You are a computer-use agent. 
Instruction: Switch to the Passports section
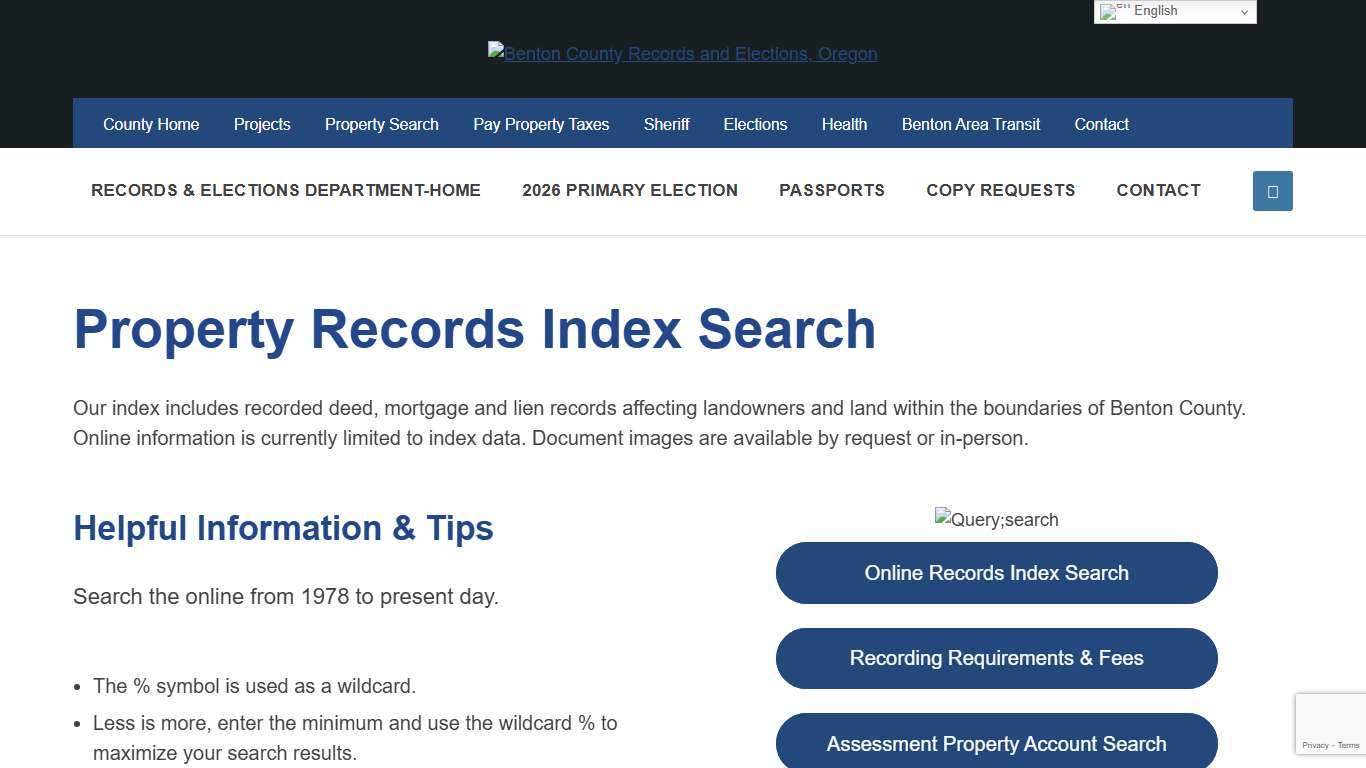coord(832,190)
